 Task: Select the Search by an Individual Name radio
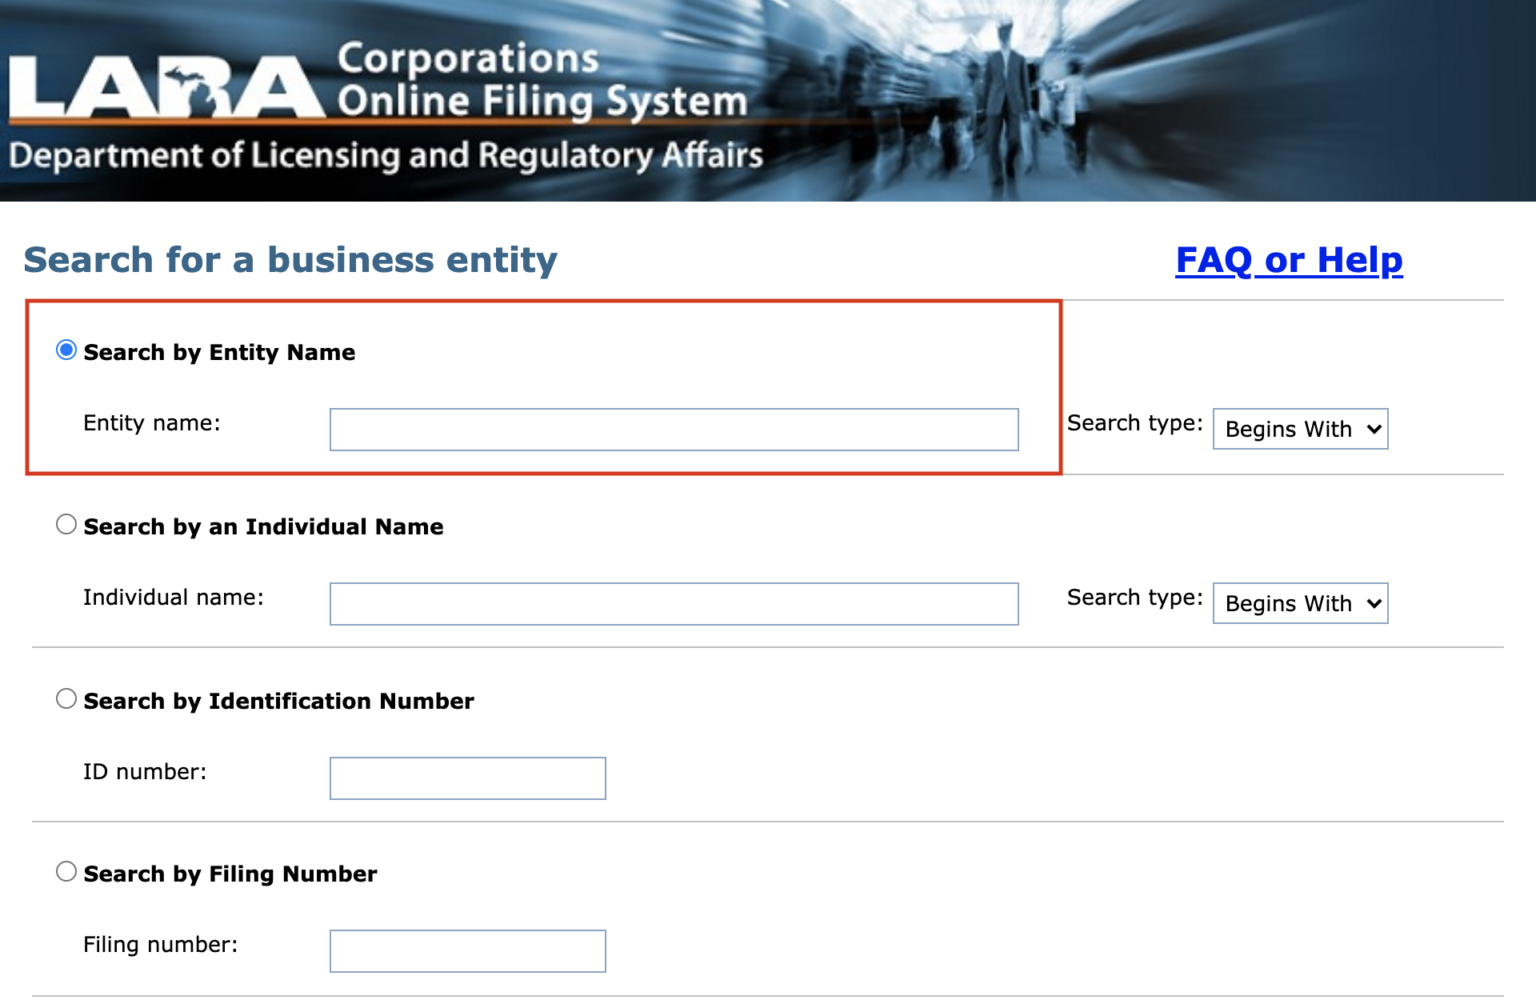(66, 525)
